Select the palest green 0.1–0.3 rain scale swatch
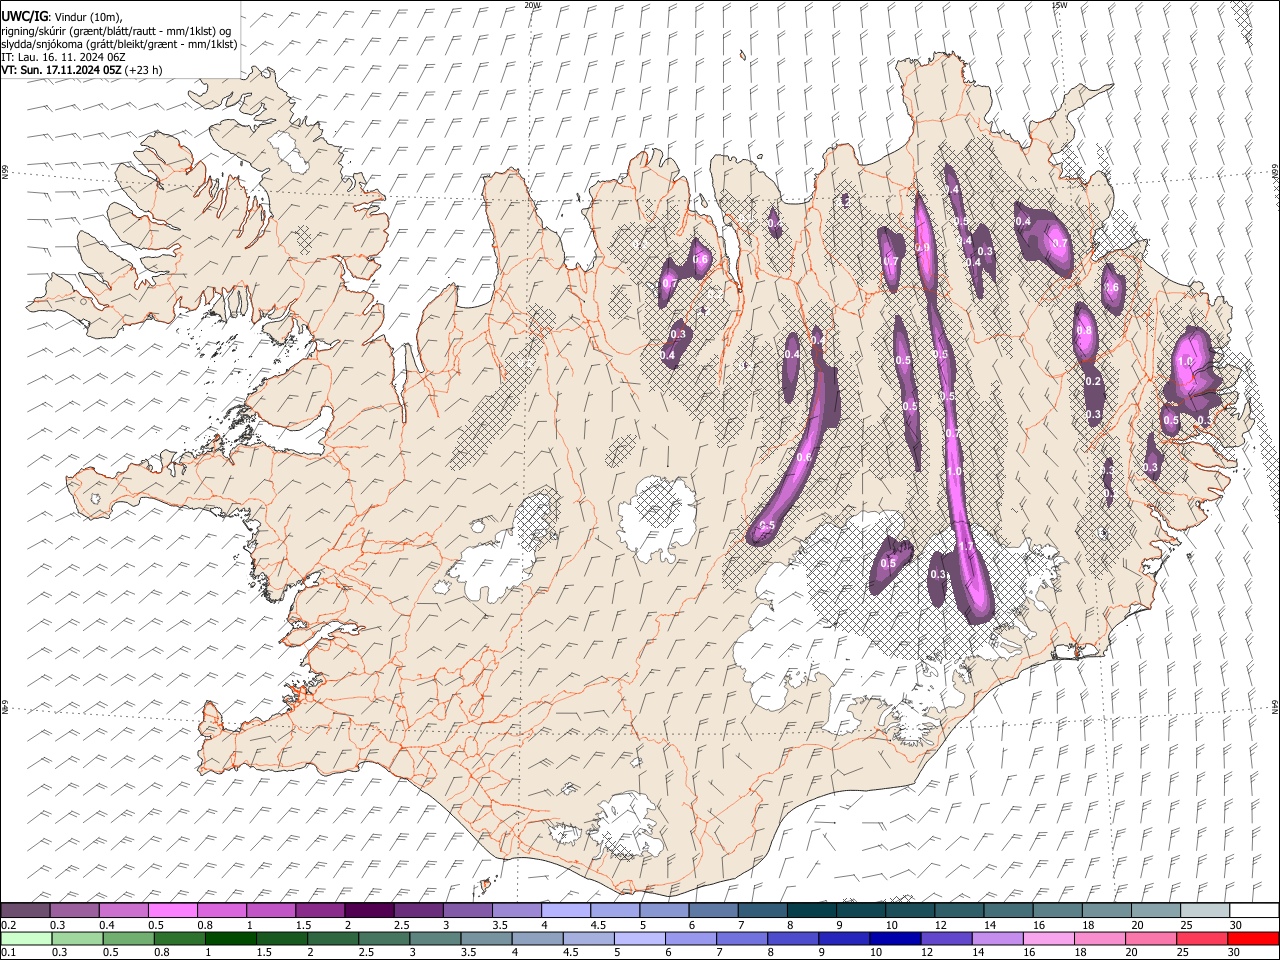The width and height of the screenshot is (1280, 960). [26, 938]
